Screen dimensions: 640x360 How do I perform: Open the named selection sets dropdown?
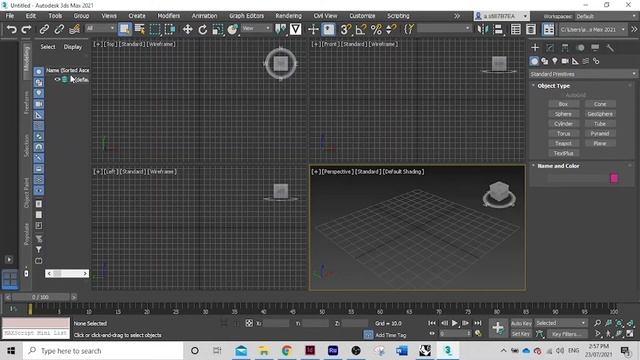point(444,29)
